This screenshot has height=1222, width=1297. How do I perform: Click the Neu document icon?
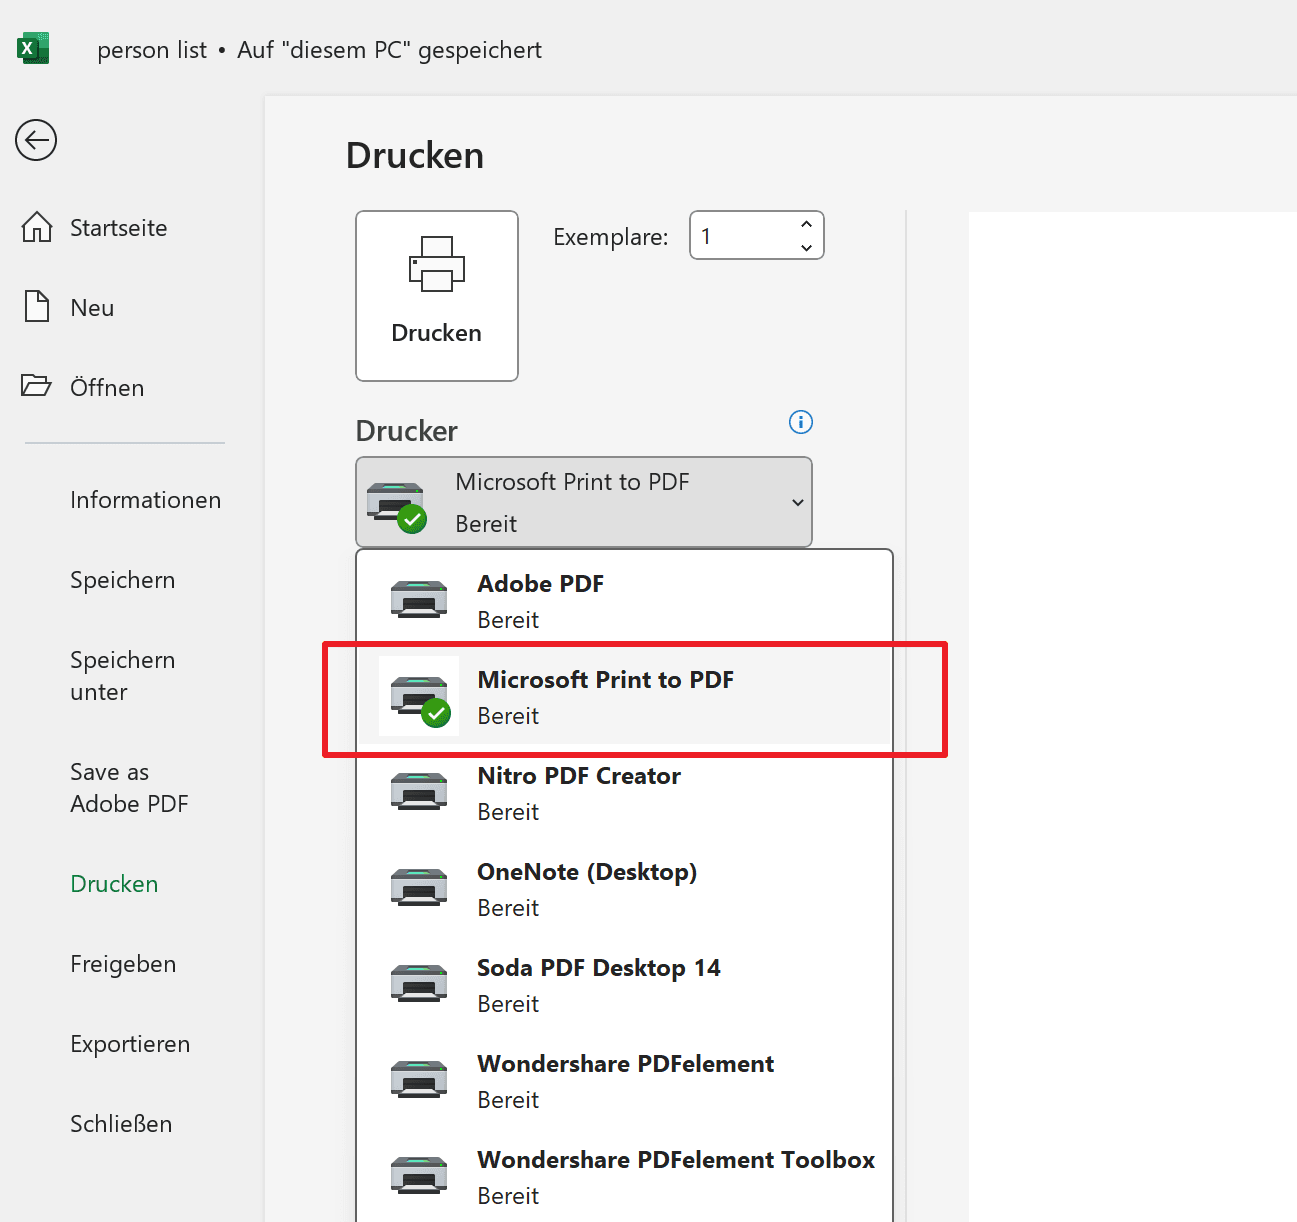pyautogui.click(x=37, y=306)
